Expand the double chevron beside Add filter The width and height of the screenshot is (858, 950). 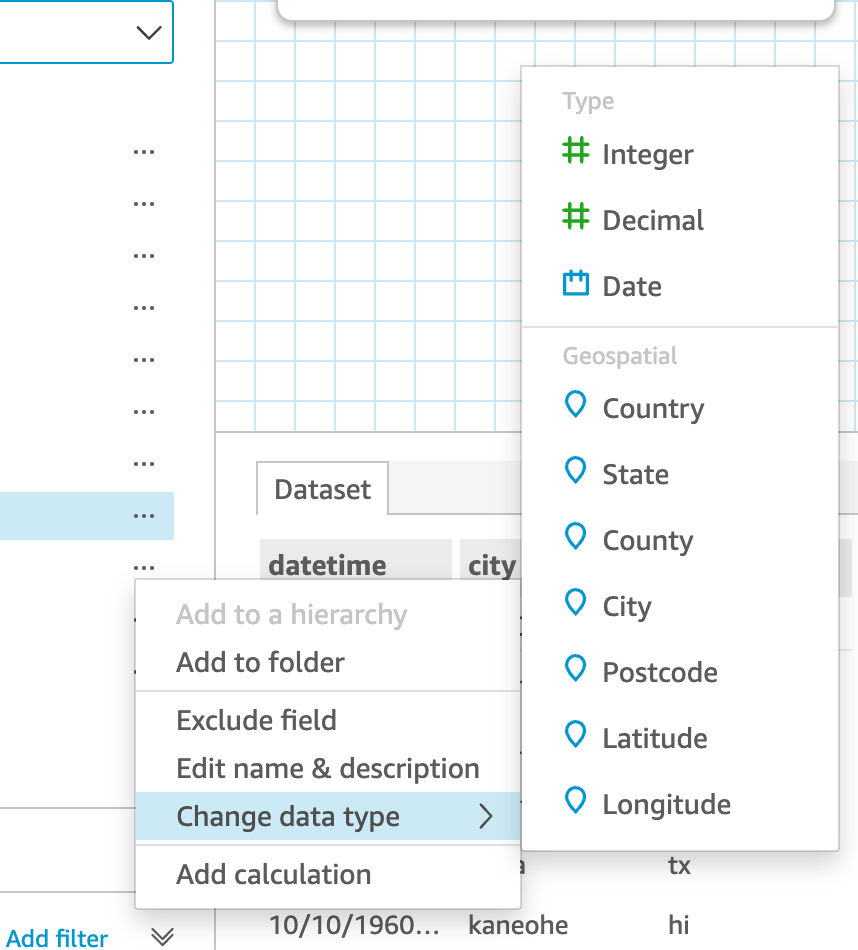(x=162, y=937)
